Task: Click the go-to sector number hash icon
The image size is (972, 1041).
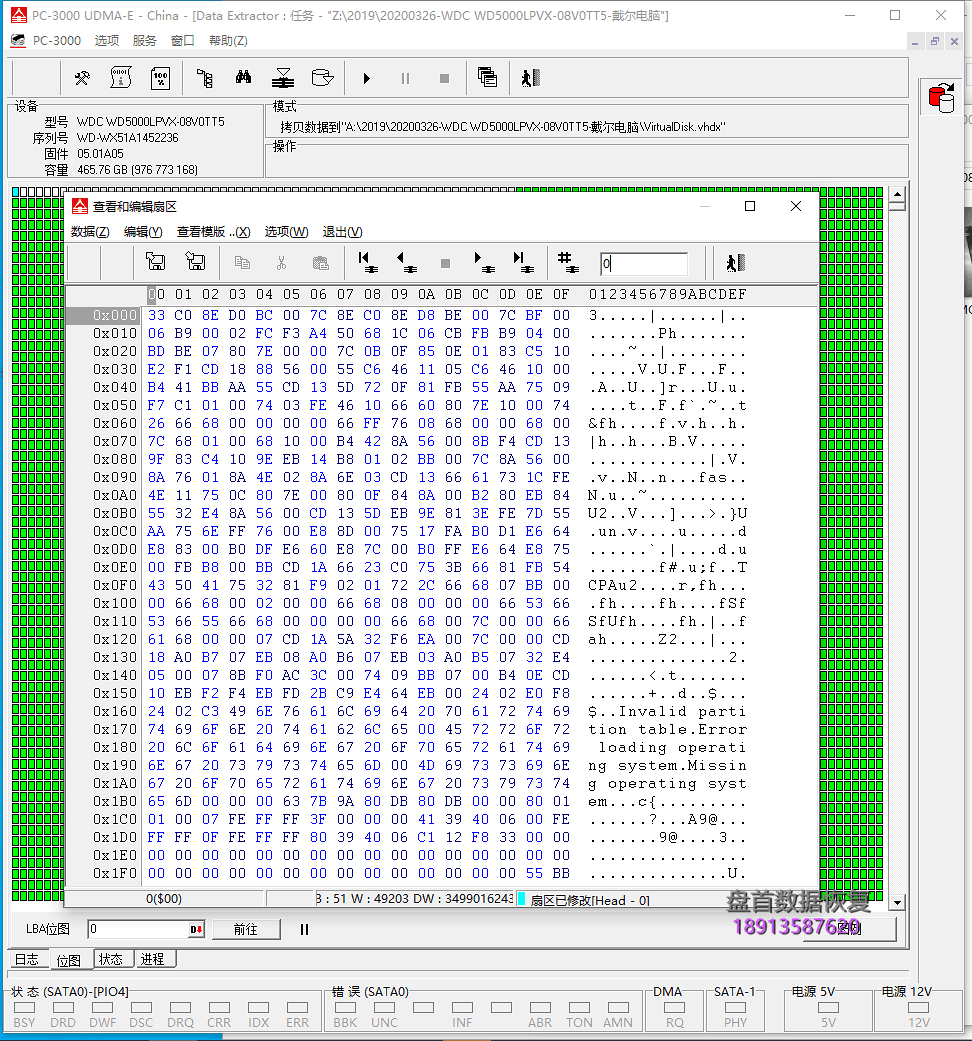Action: (568, 262)
